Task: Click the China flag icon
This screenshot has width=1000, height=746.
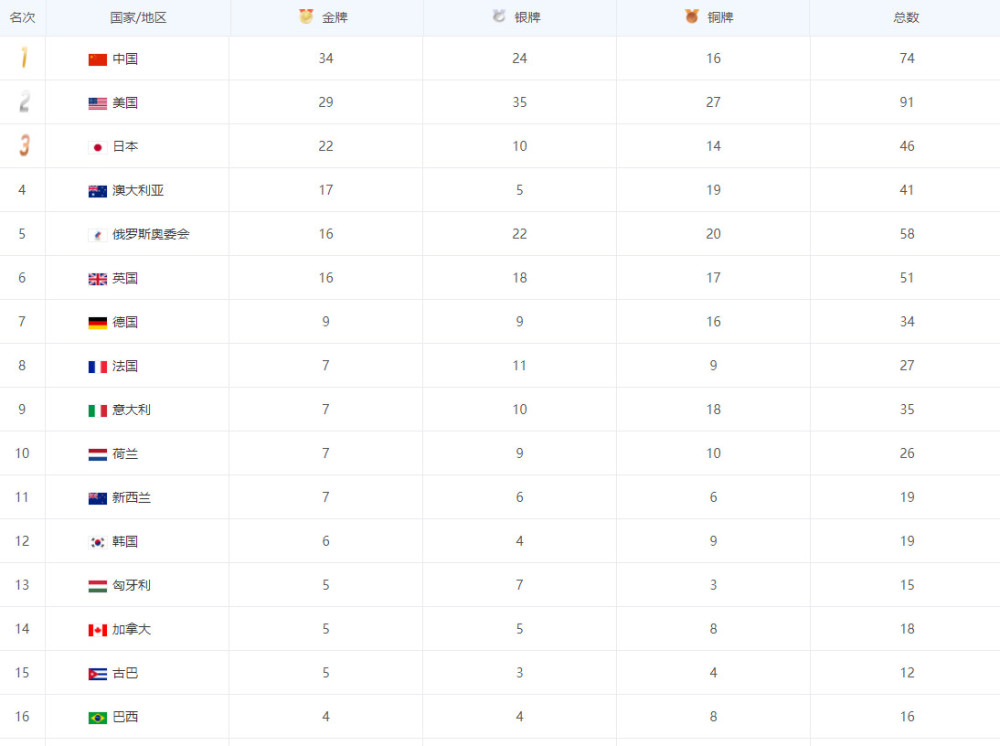Action: (98, 59)
